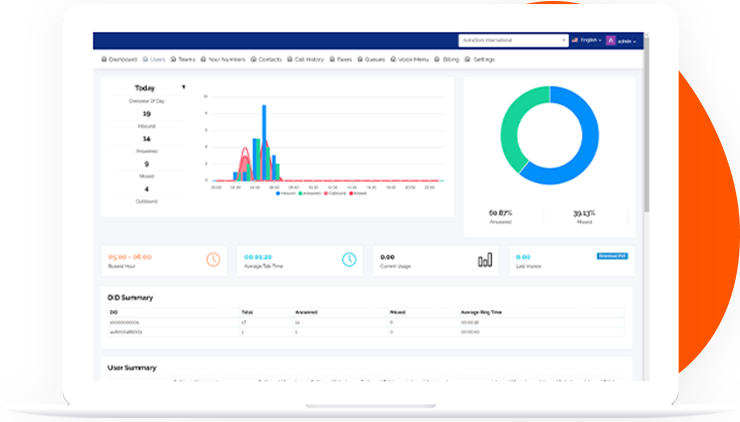
Task: Click the Download Pdf button
Action: tap(612, 256)
